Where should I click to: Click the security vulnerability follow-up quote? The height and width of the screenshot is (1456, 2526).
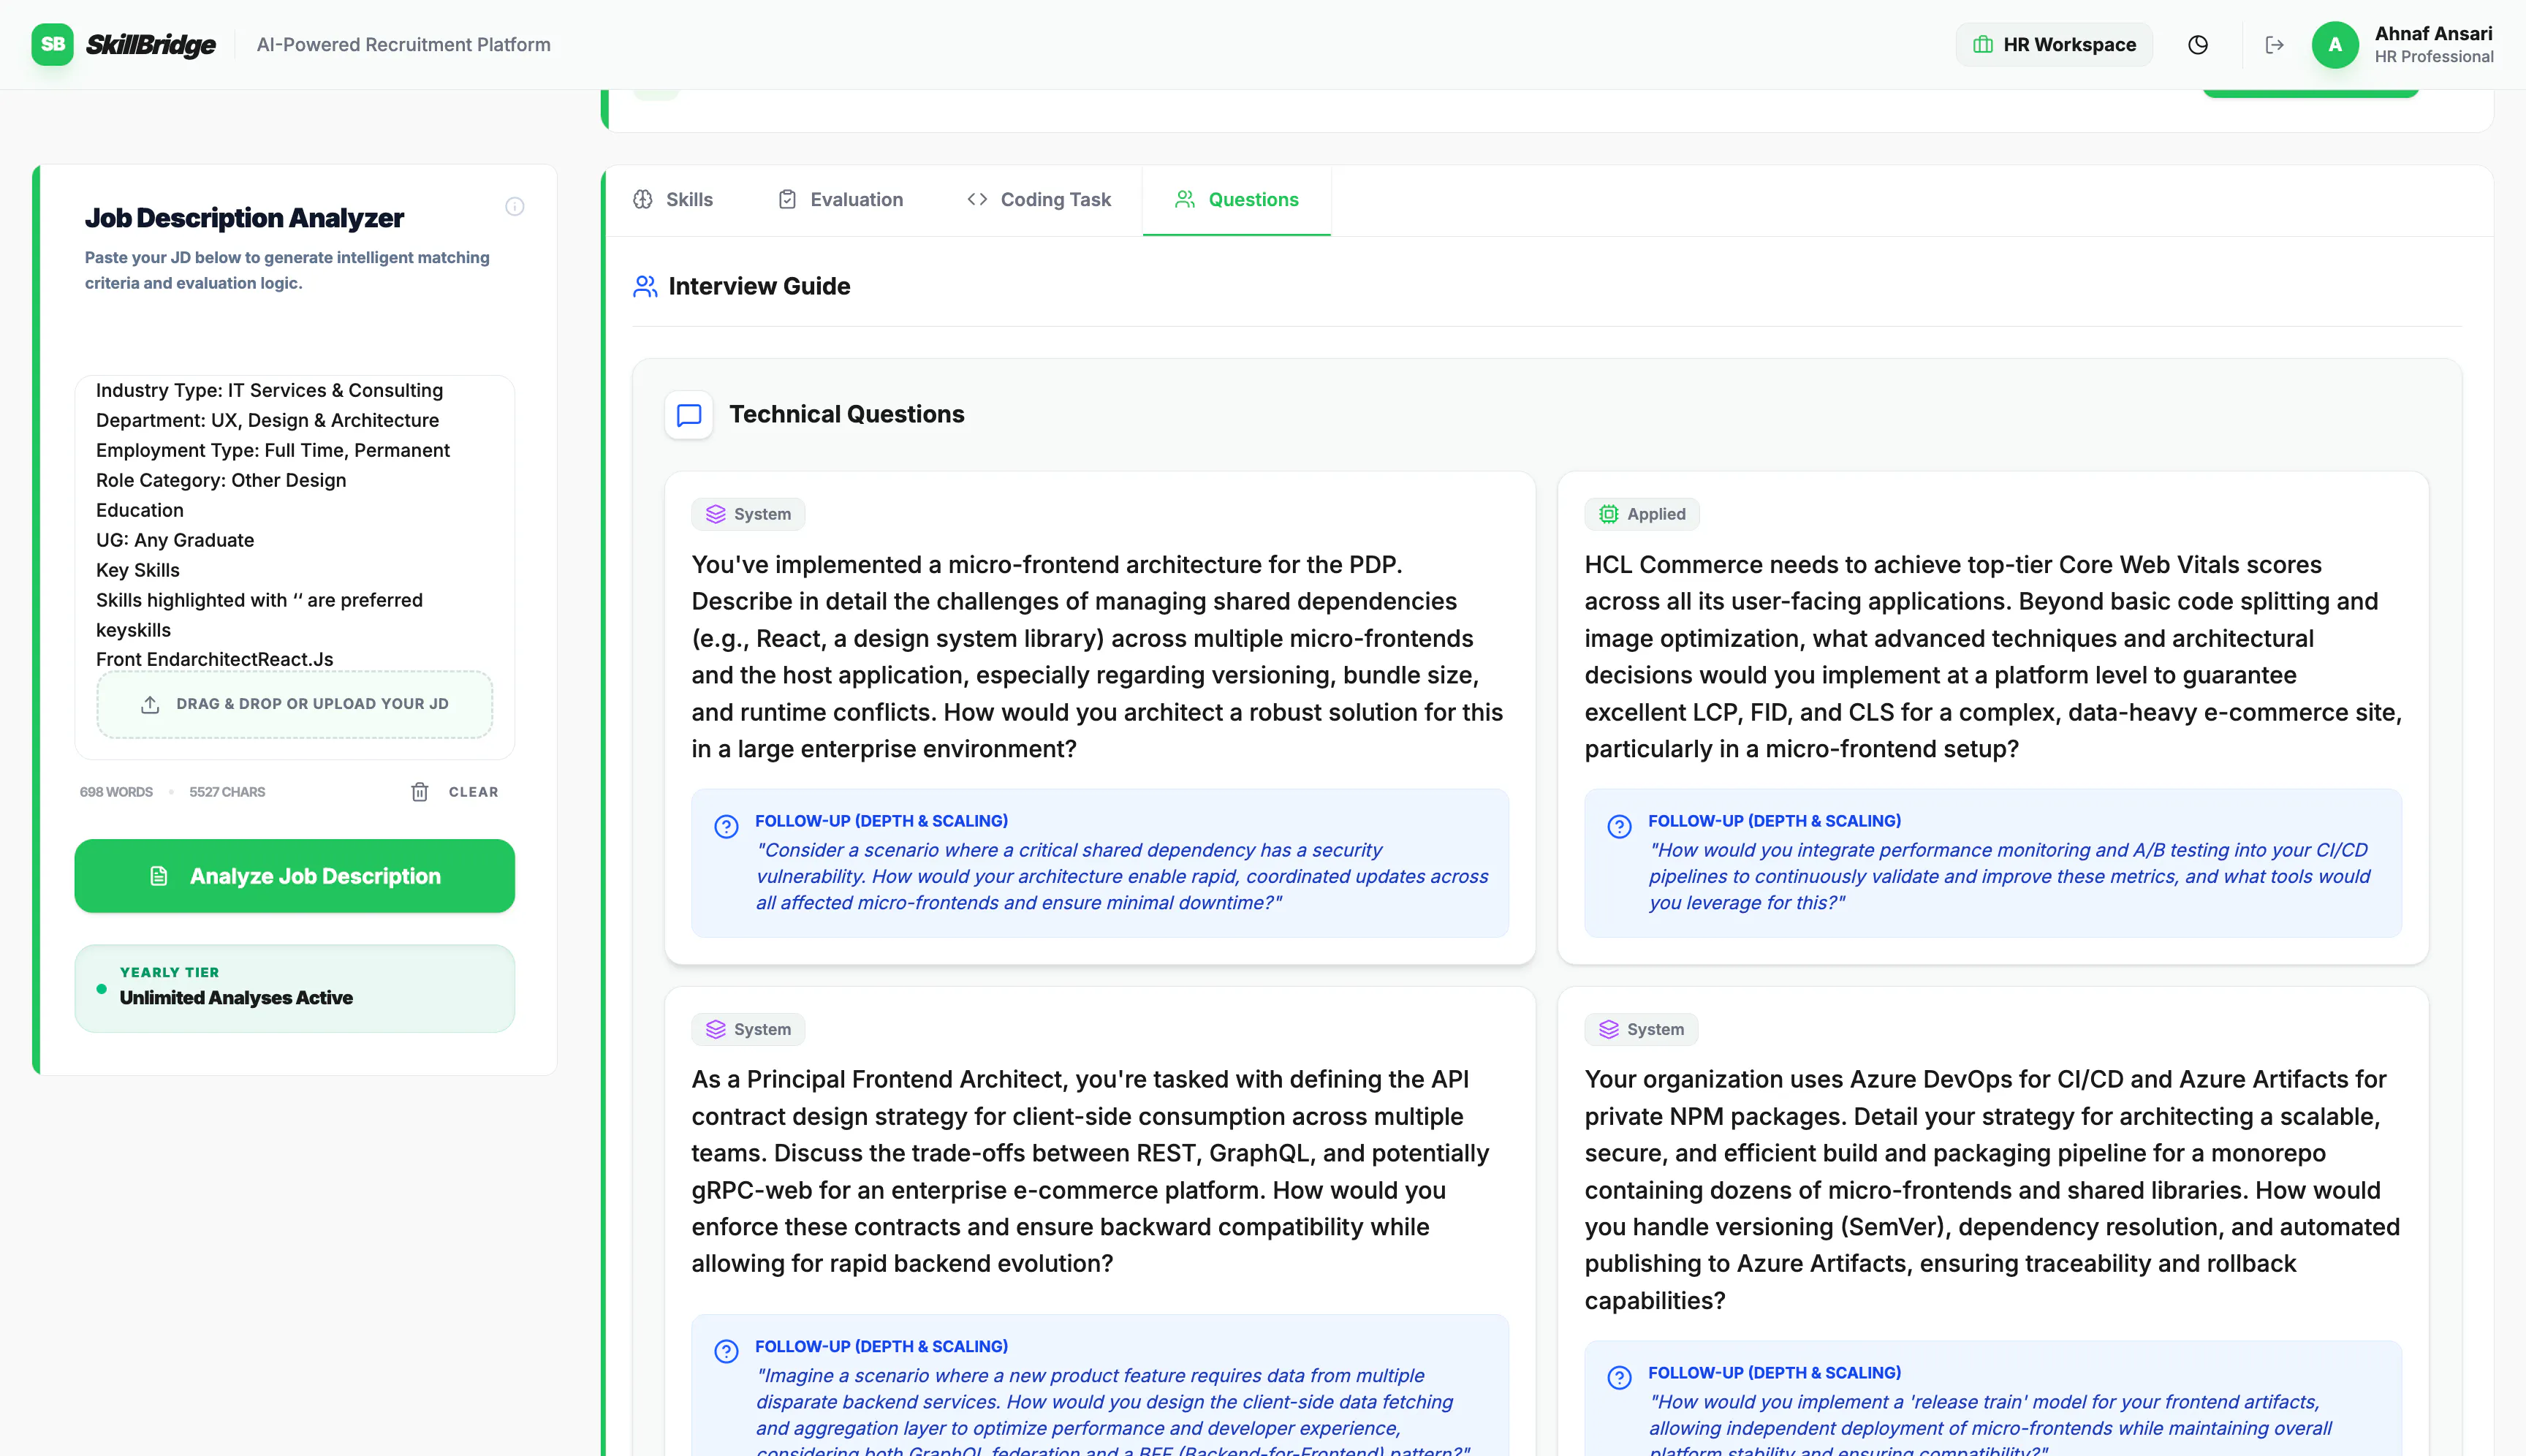coord(1122,876)
